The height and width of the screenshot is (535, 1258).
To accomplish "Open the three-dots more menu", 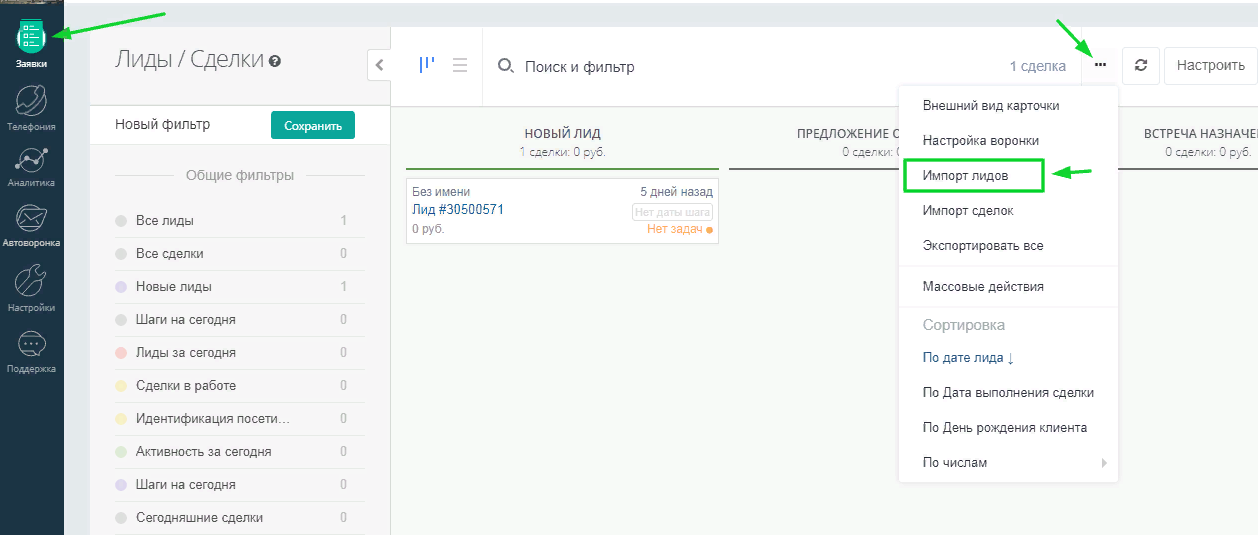I will [1100, 66].
